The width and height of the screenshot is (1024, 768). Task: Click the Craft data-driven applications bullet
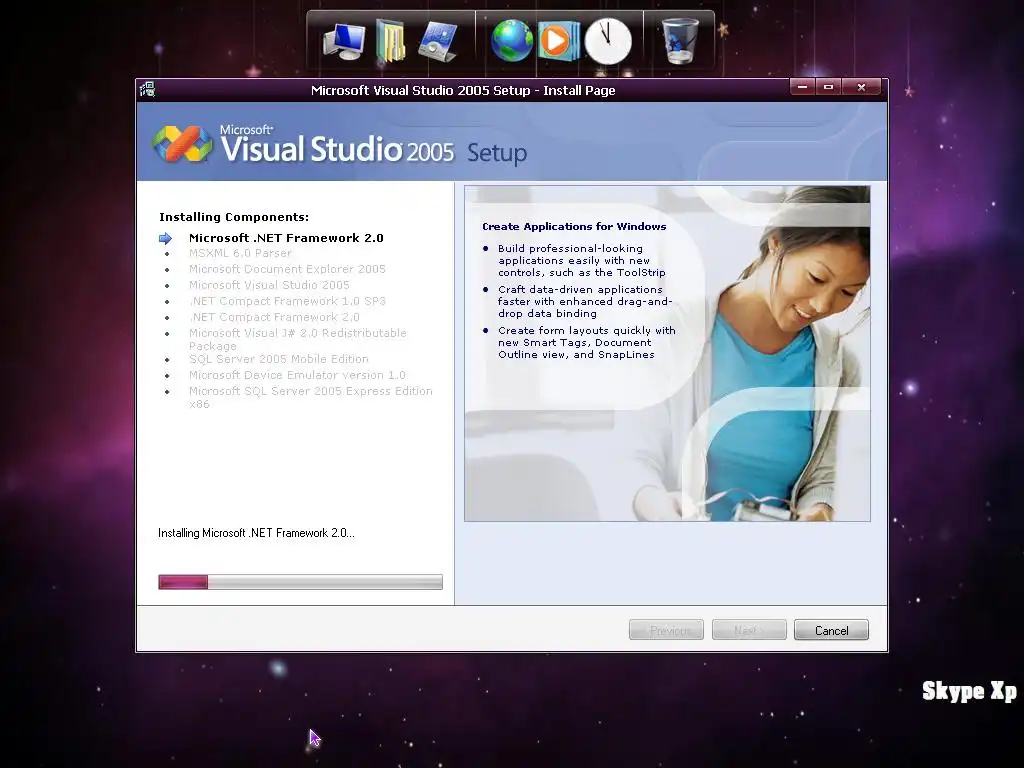click(584, 301)
